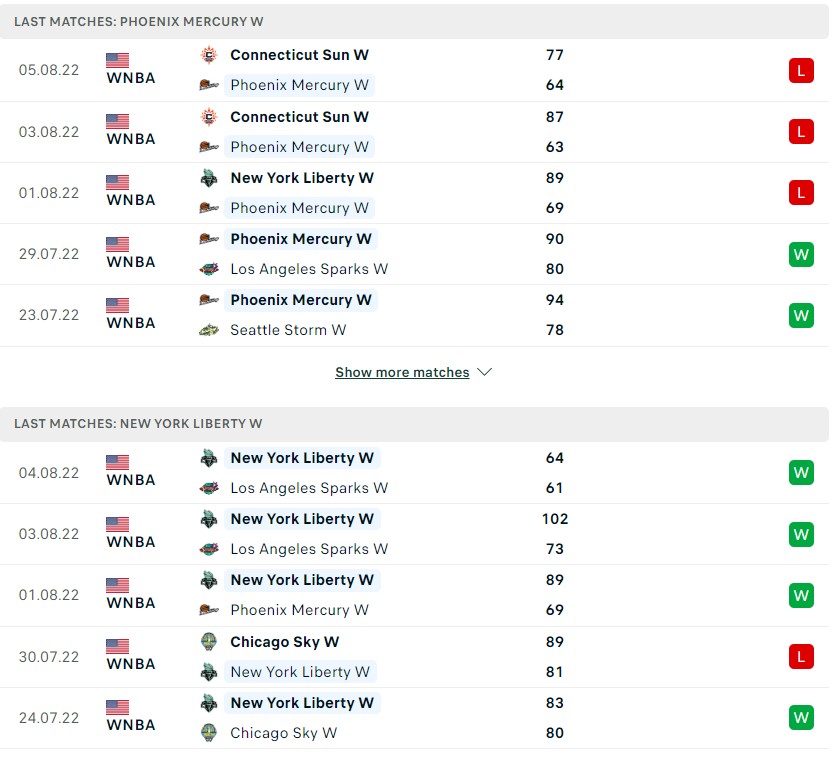Click the red L badge for 30.07.22 match
This screenshot has width=832, height=757.
(800, 656)
